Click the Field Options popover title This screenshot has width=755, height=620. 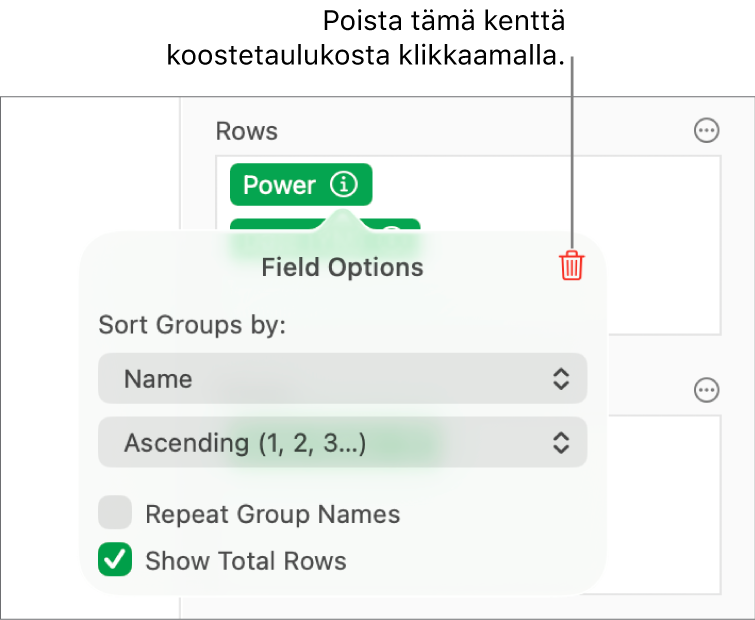[x=342, y=267]
